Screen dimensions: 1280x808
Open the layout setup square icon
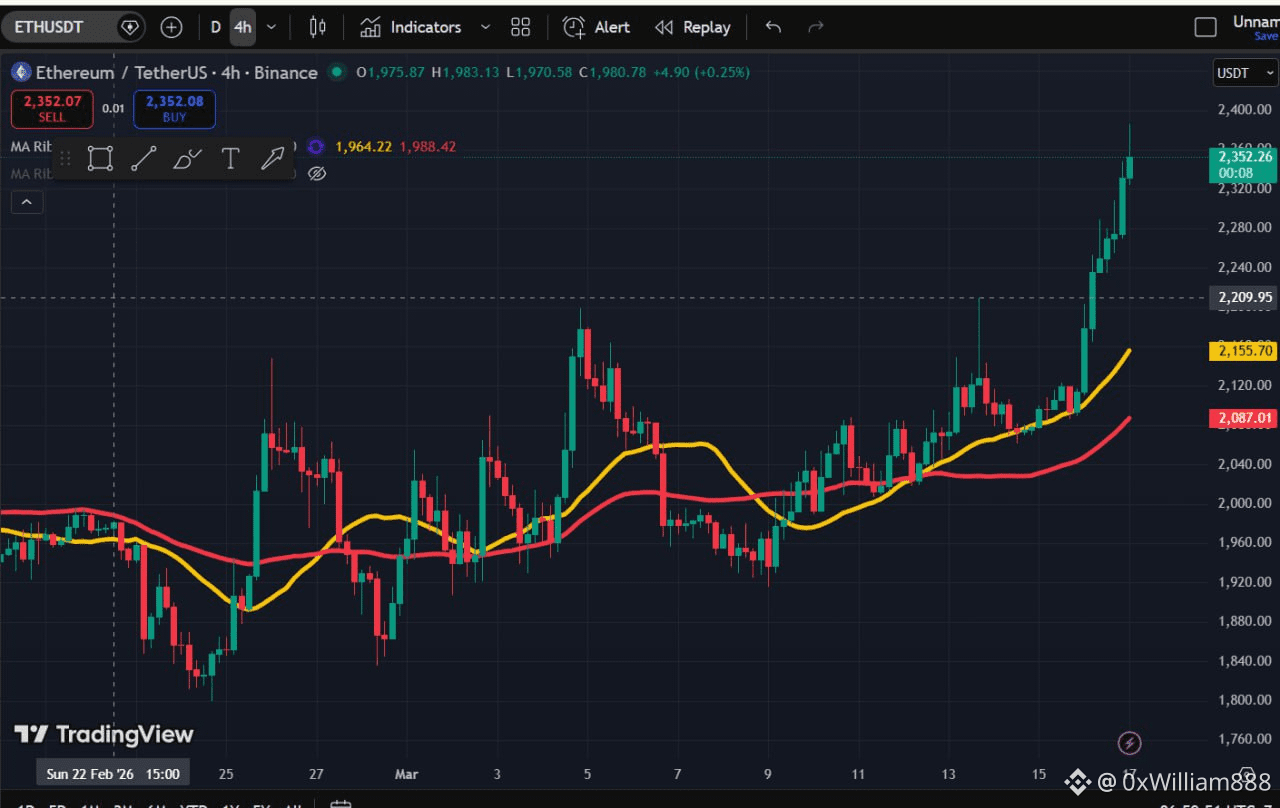tap(1206, 27)
